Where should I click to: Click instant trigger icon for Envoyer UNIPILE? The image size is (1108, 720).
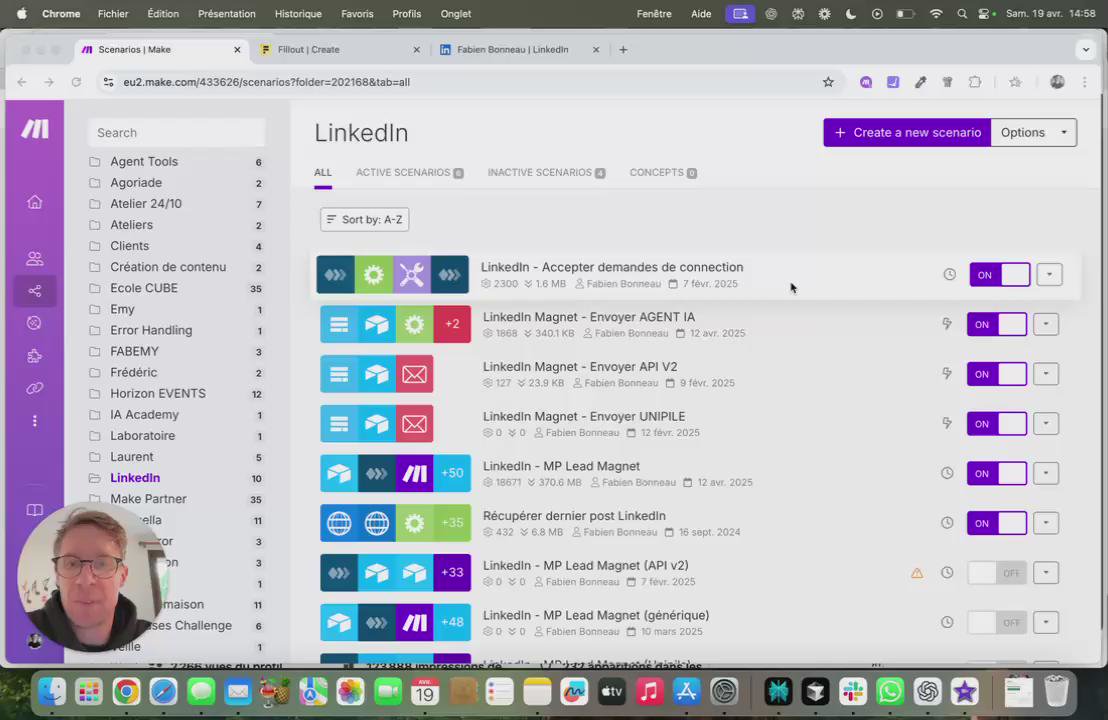pos(947,423)
